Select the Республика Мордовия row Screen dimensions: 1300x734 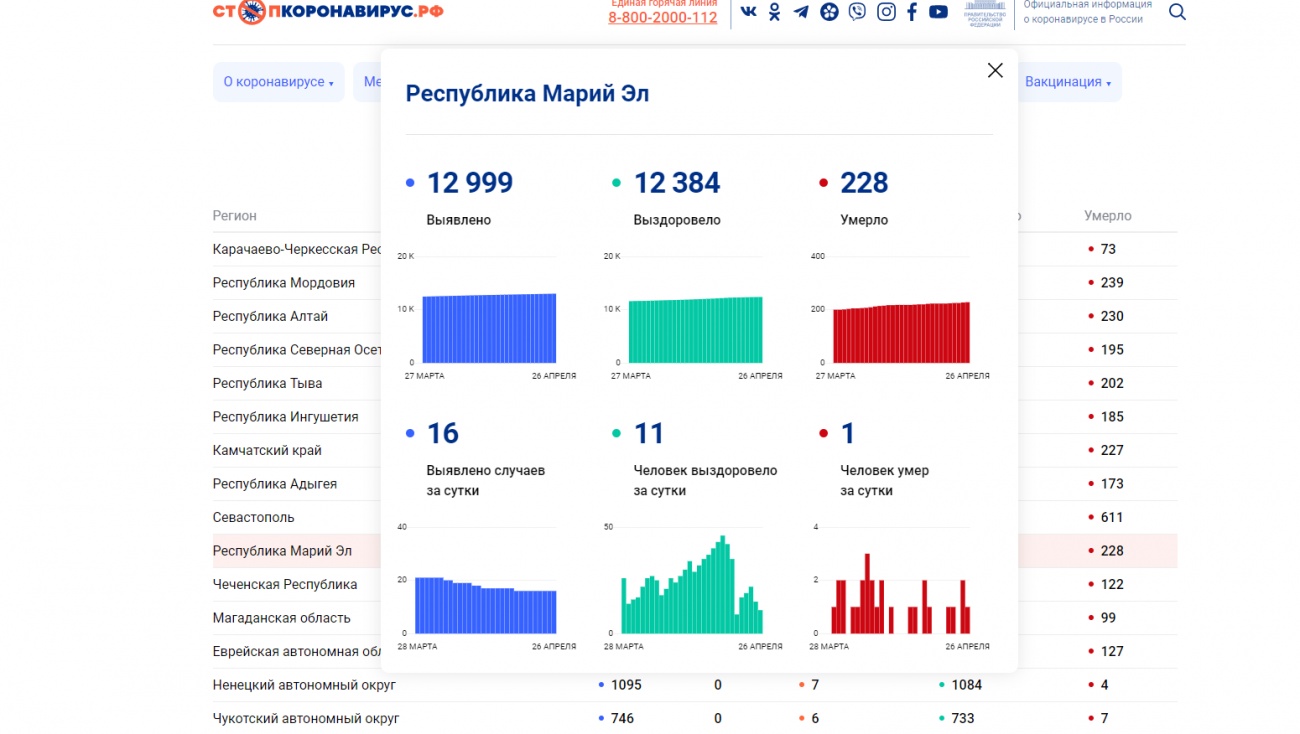pos(284,283)
